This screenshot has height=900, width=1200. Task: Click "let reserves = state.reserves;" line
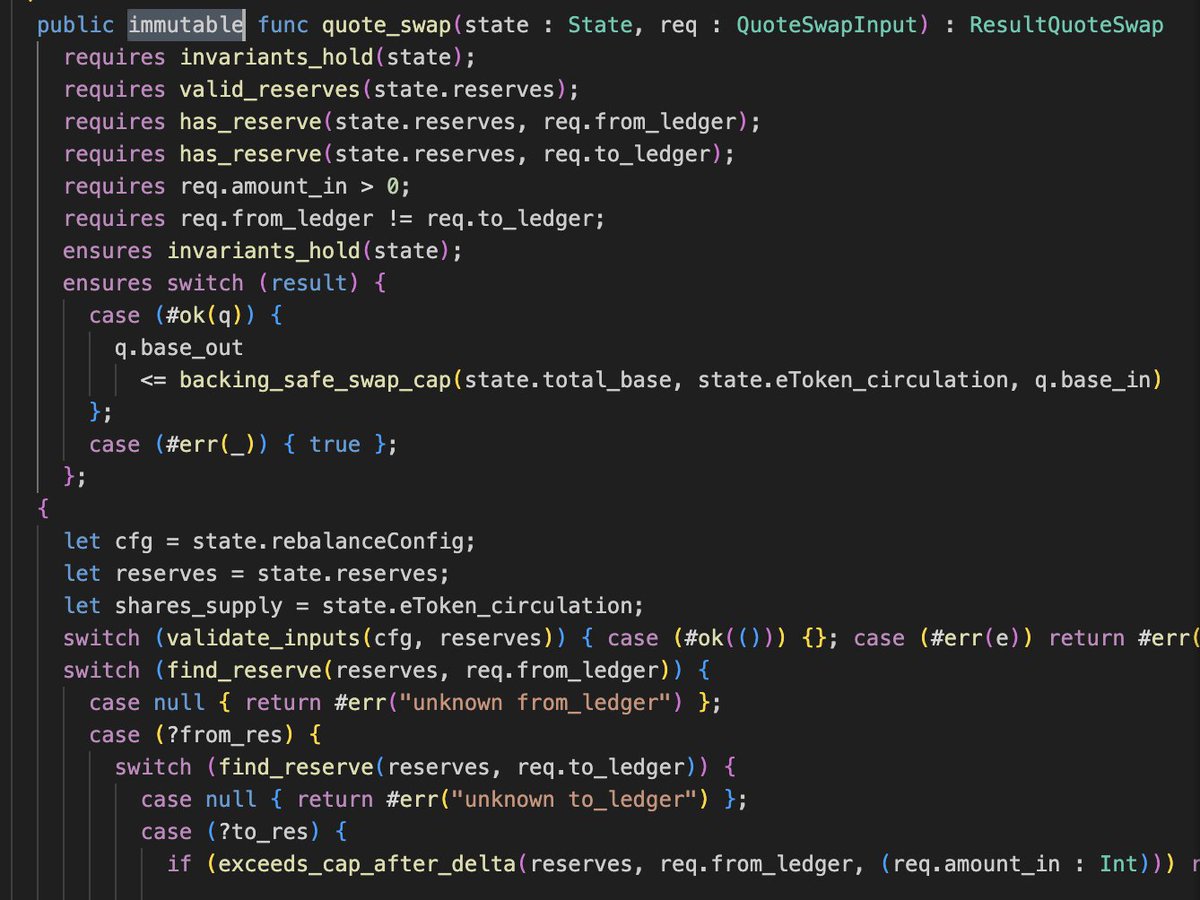pyautogui.click(x=256, y=573)
